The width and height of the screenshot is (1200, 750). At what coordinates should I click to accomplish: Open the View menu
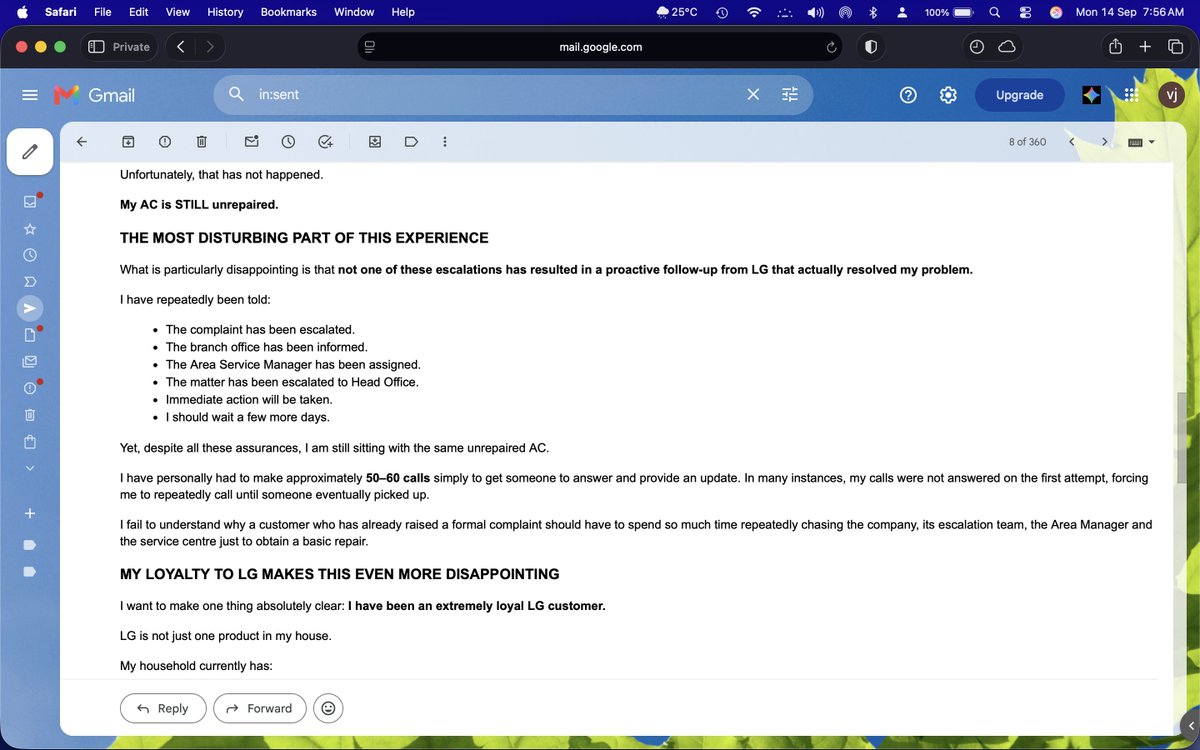click(x=177, y=12)
